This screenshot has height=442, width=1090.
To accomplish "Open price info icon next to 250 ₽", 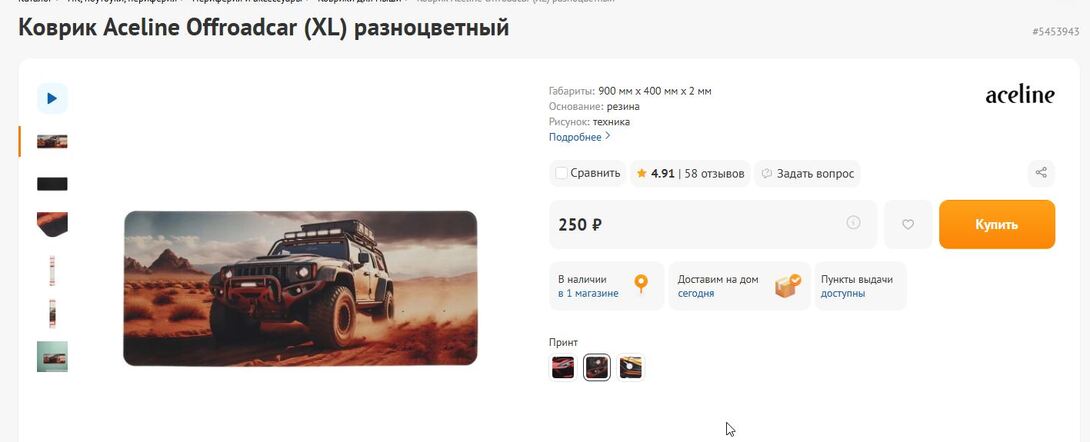I will (x=853, y=223).
